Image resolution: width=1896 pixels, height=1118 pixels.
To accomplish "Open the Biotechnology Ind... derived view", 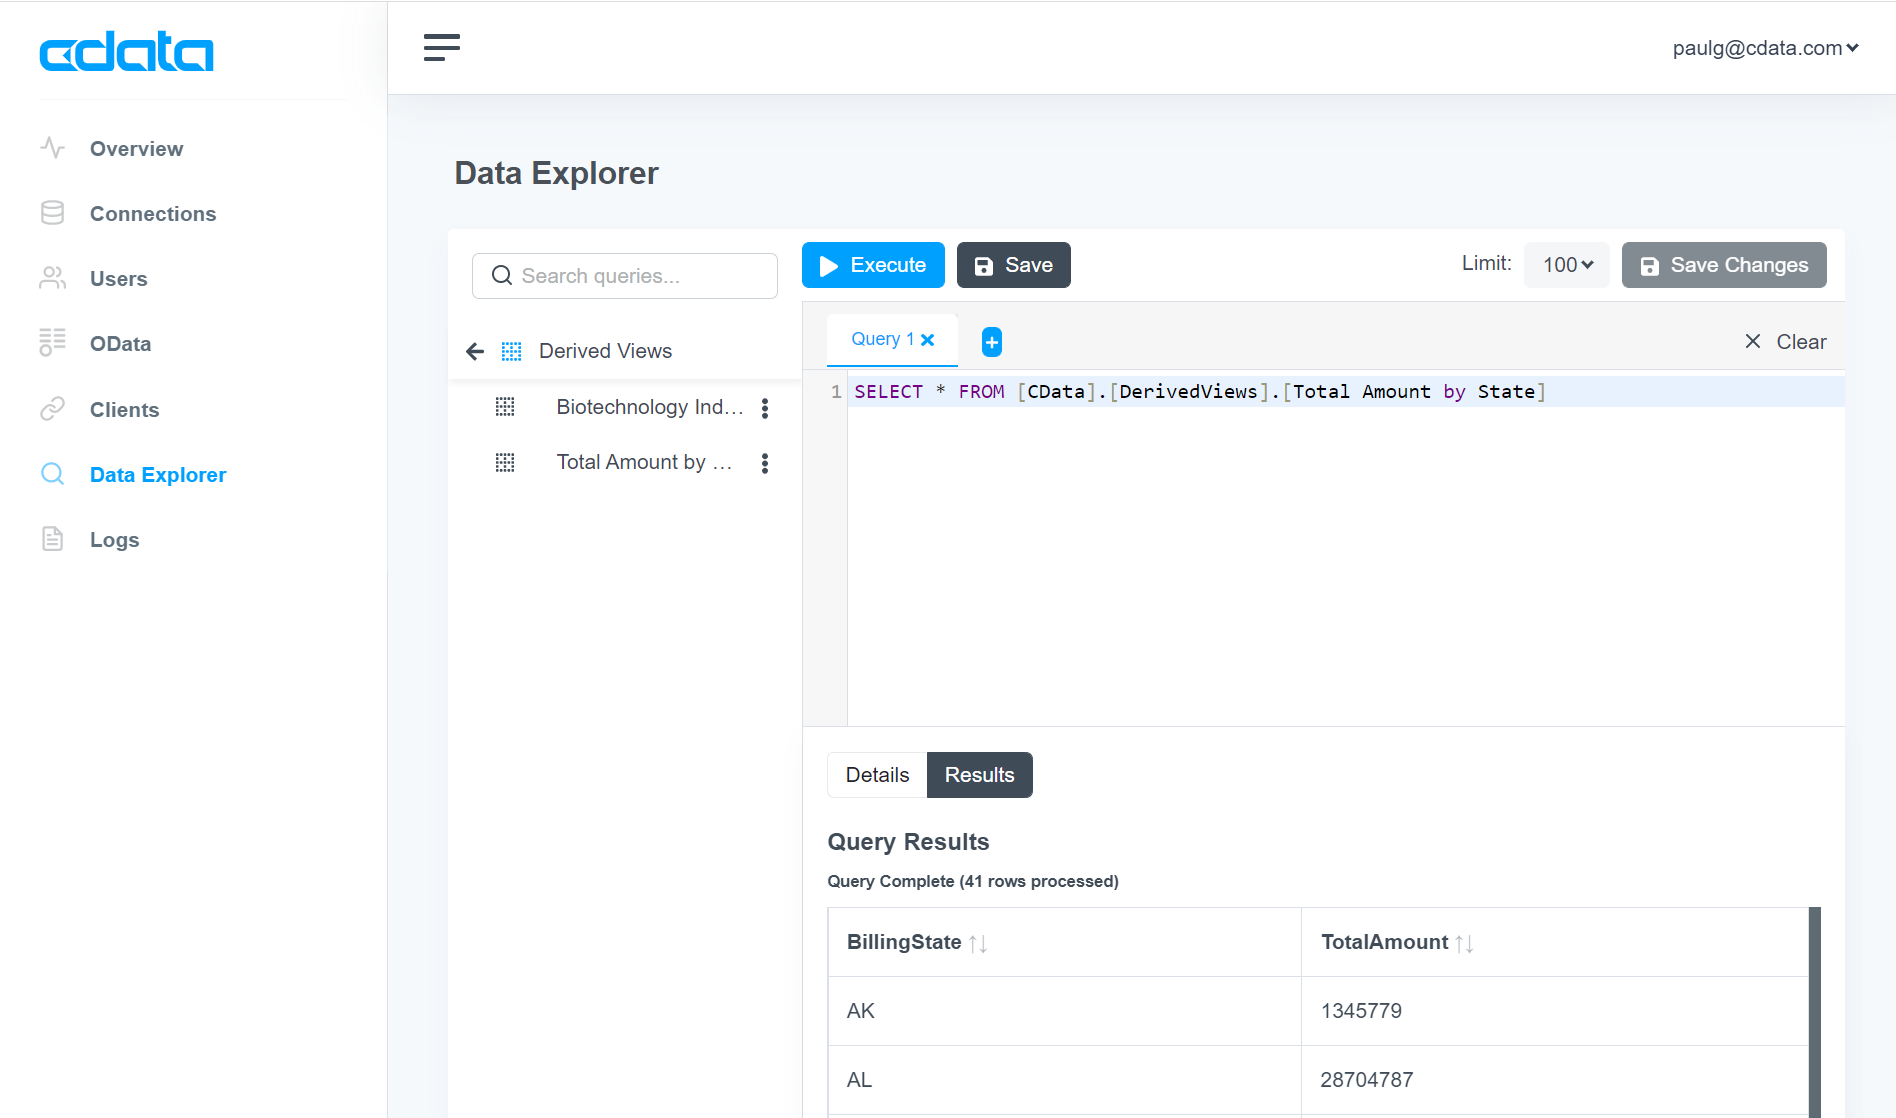I will pyautogui.click(x=649, y=407).
